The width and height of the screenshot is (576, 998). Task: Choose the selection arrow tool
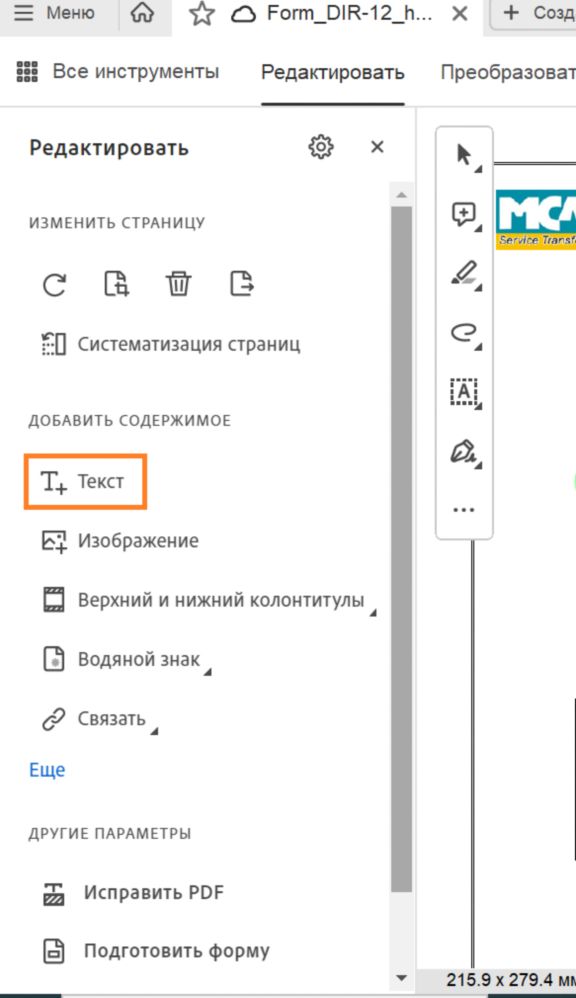(464, 155)
